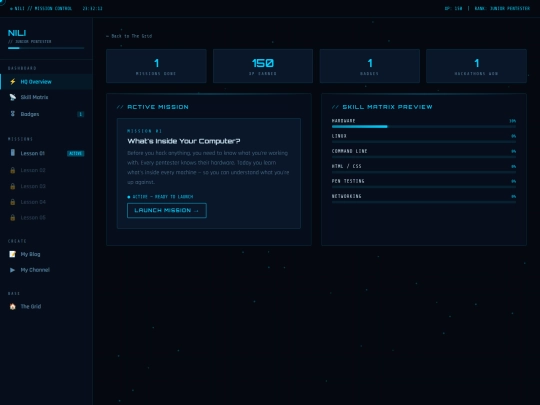
Task: Click the "Active – Ready to Launch" status
Action: point(160,197)
